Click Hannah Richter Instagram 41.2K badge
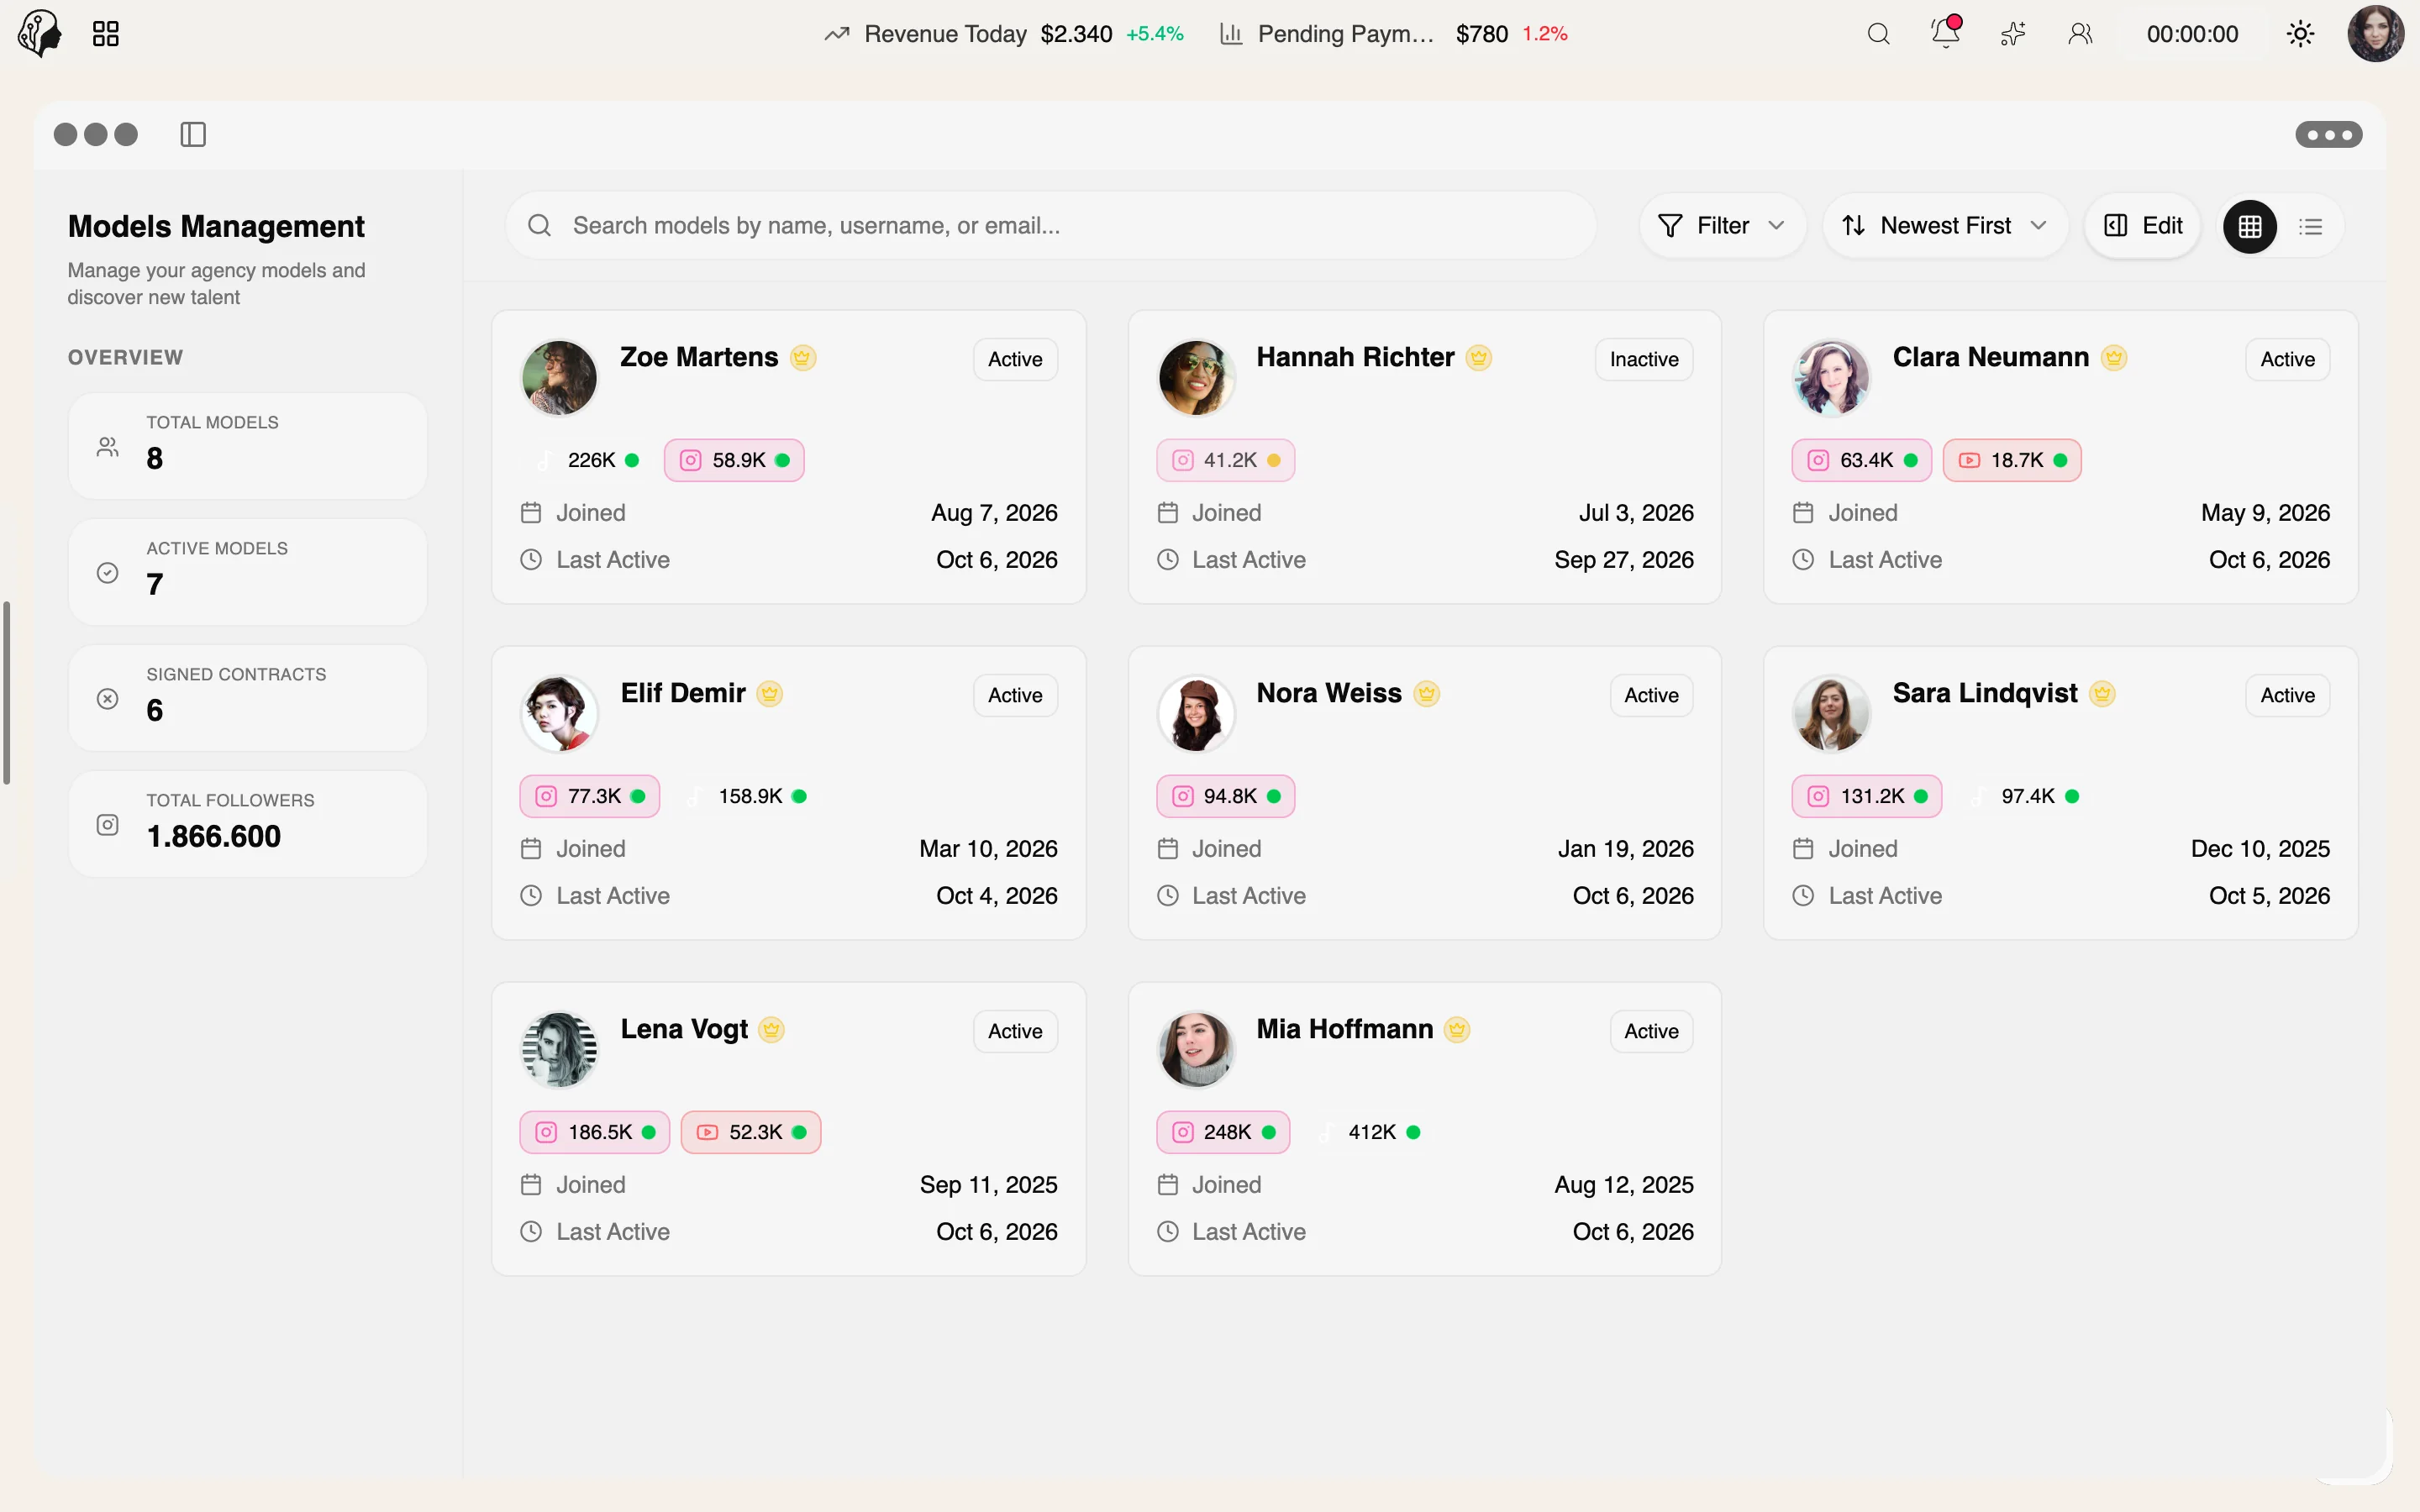 (1225, 460)
